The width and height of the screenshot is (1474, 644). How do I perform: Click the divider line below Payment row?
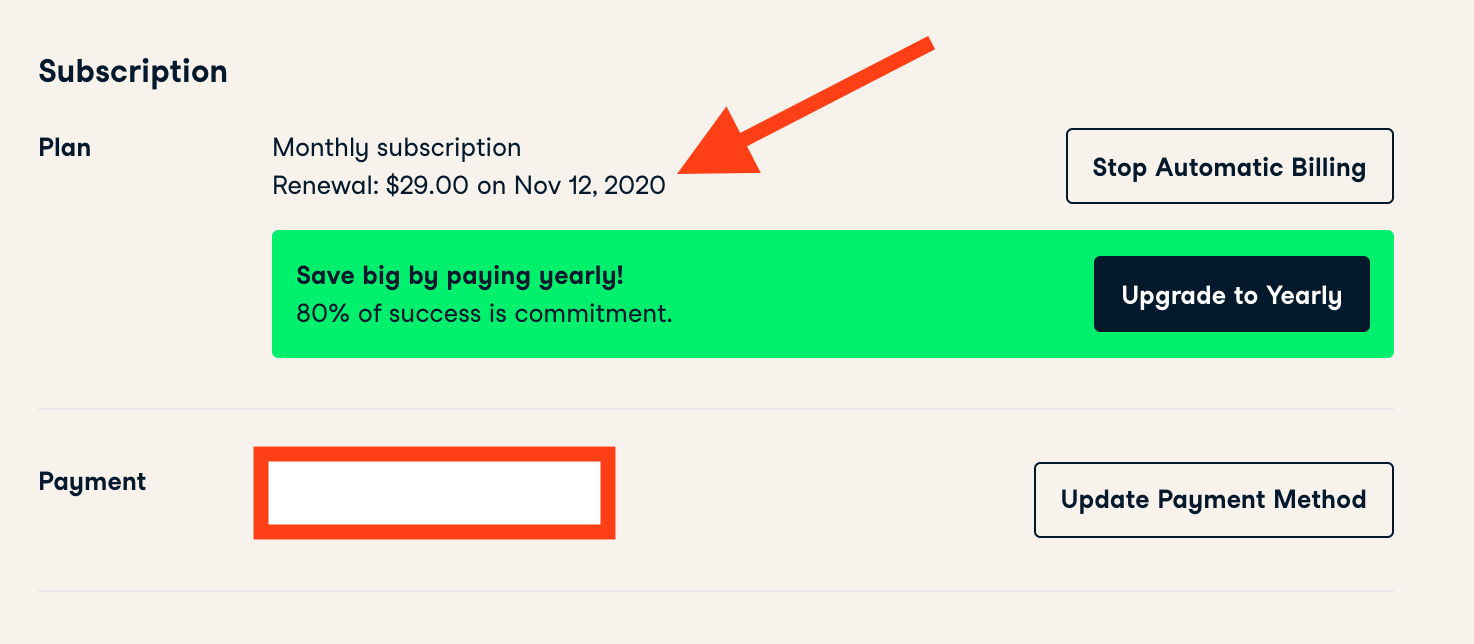715,591
